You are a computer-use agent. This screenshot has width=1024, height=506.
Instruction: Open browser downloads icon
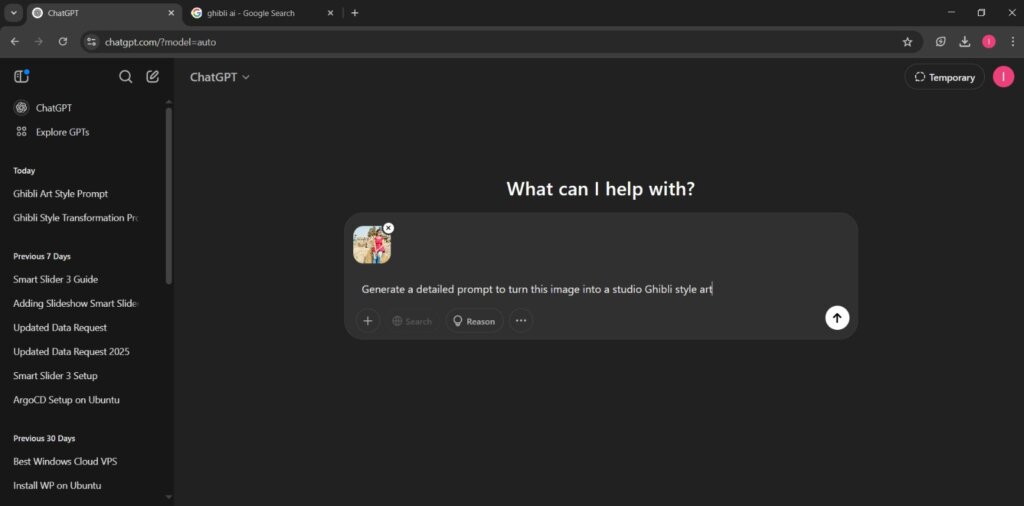point(965,42)
